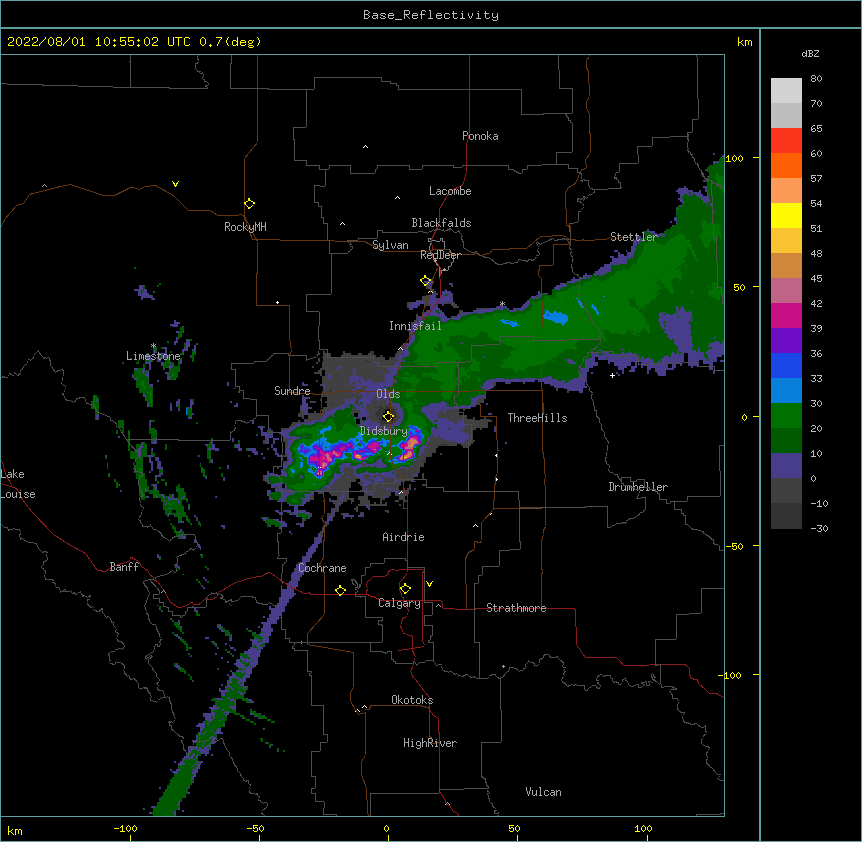The height and width of the screenshot is (842, 862).
Task: Pick the red 60–65 dBZ legend band
Action: coord(786,141)
